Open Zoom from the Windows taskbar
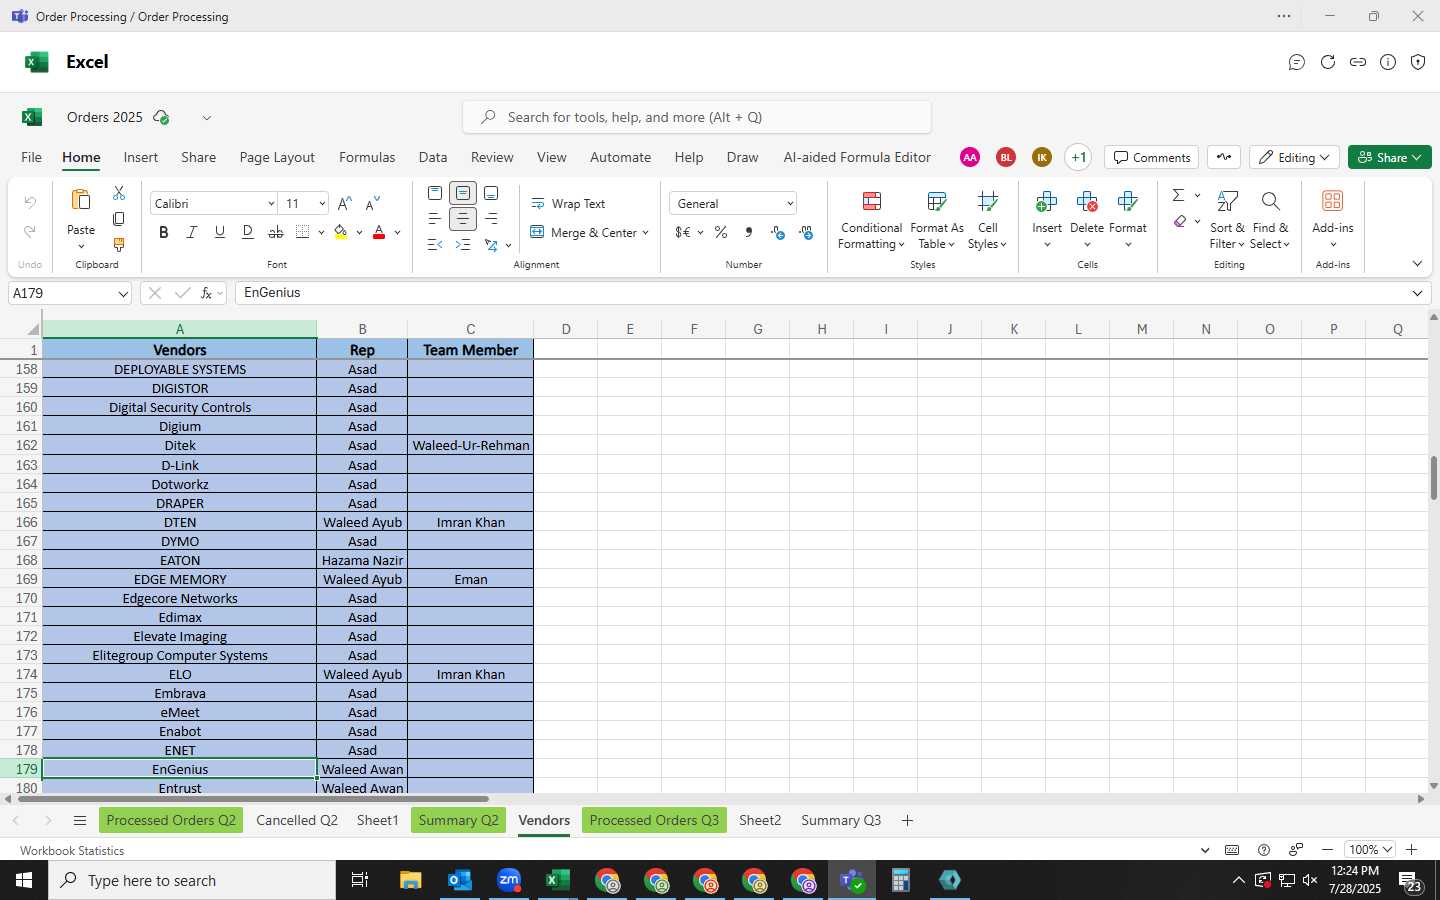 [509, 880]
